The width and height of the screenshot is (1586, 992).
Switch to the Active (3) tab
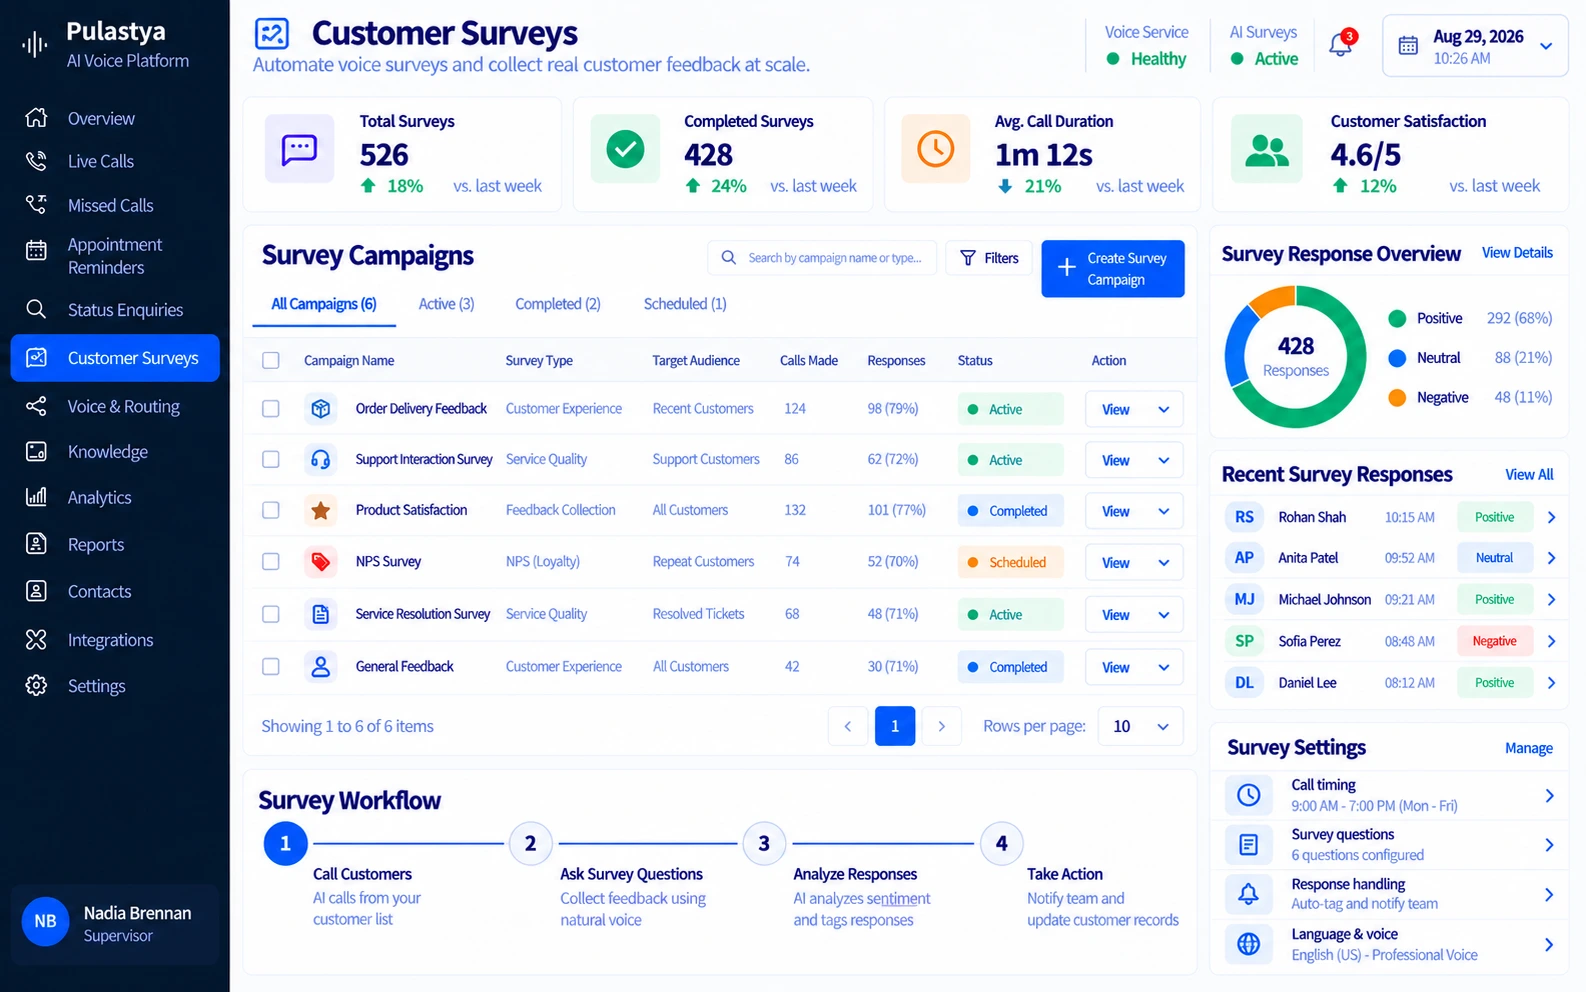pyautogui.click(x=446, y=304)
